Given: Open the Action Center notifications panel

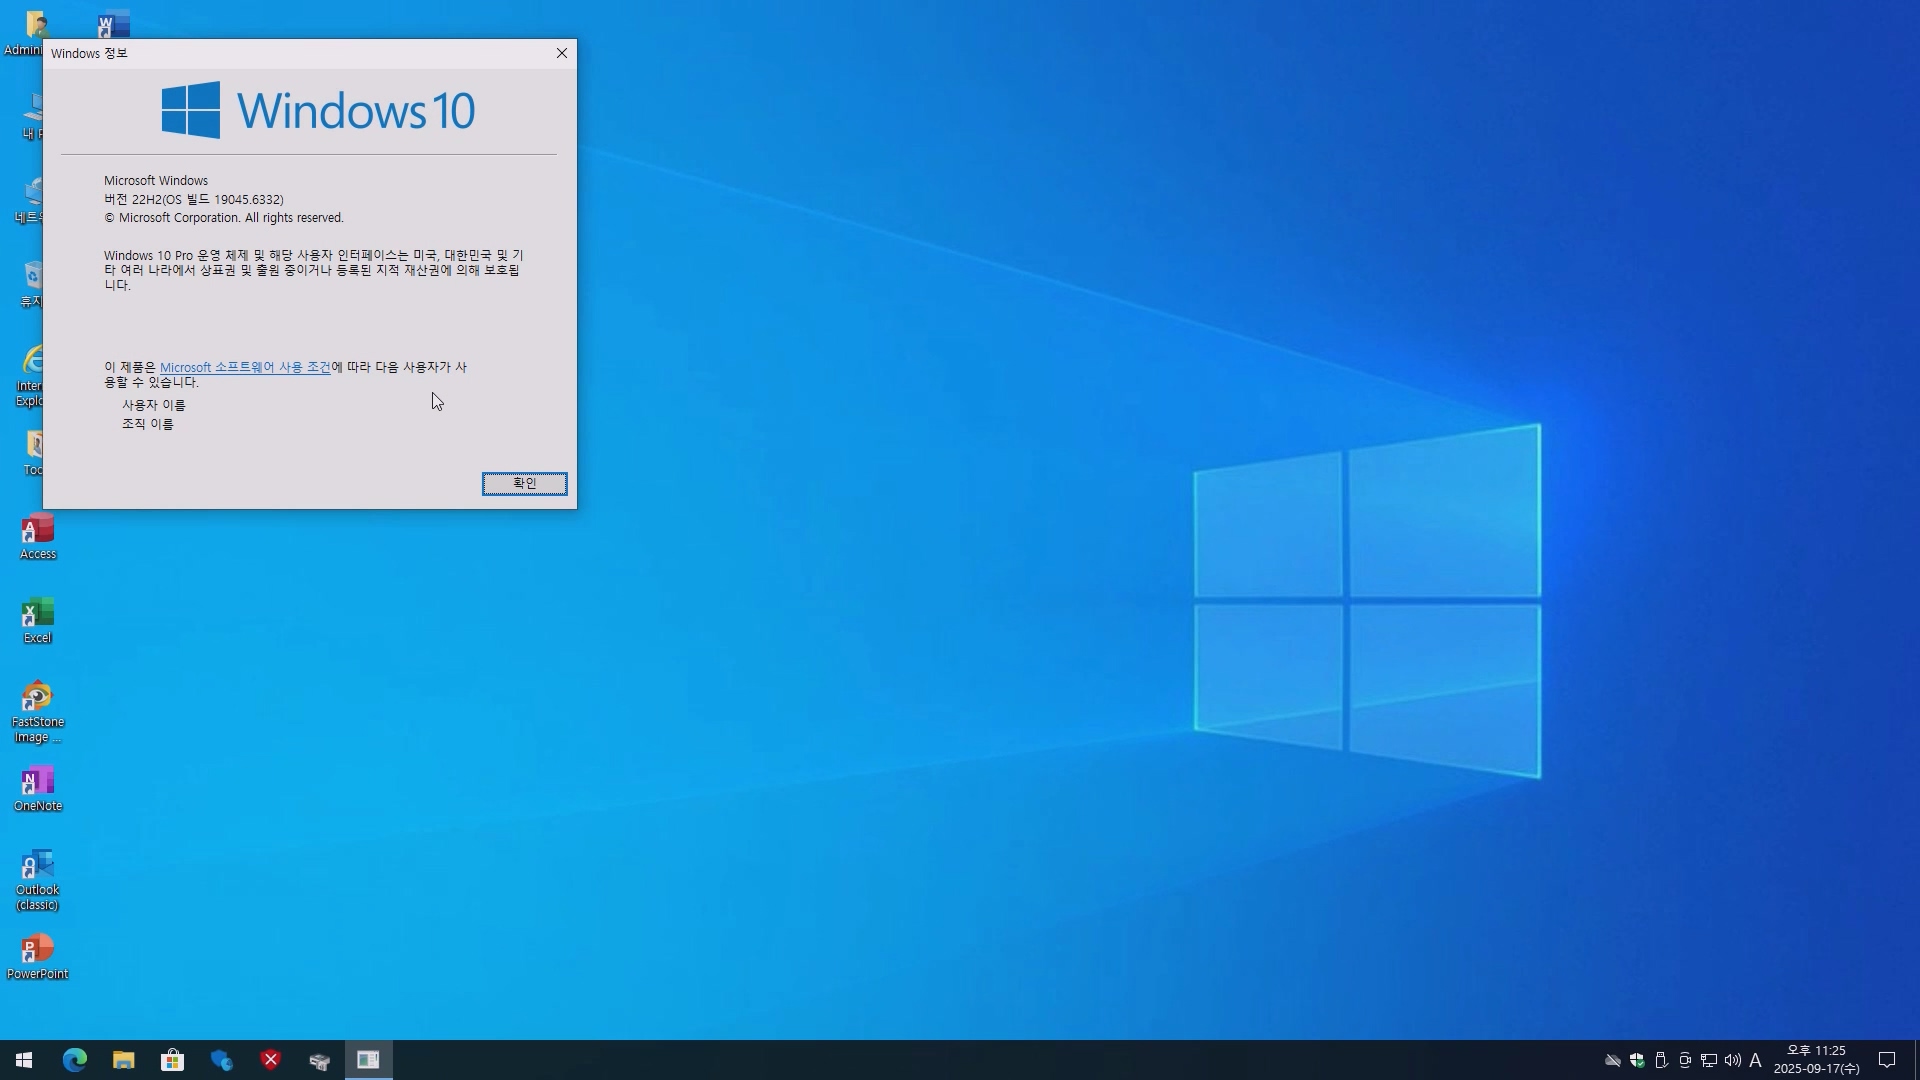Looking at the screenshot, I should [1887, 1060].
